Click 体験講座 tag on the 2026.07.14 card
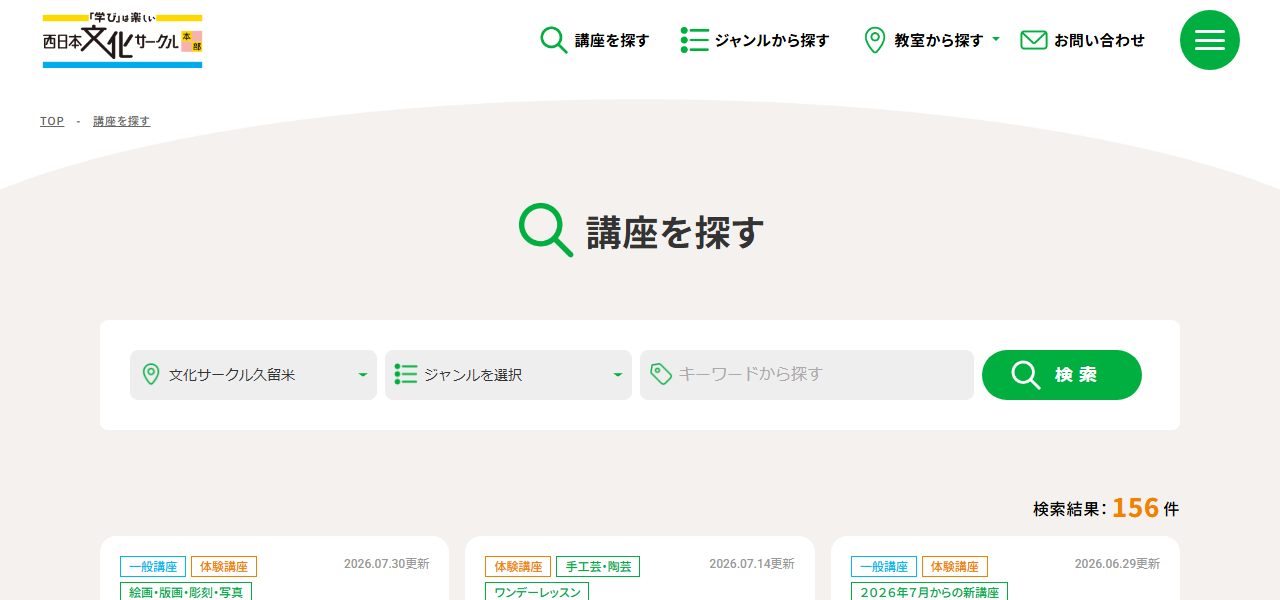The width and height of the screenshot is (1280, 600). tap(518, 566)
